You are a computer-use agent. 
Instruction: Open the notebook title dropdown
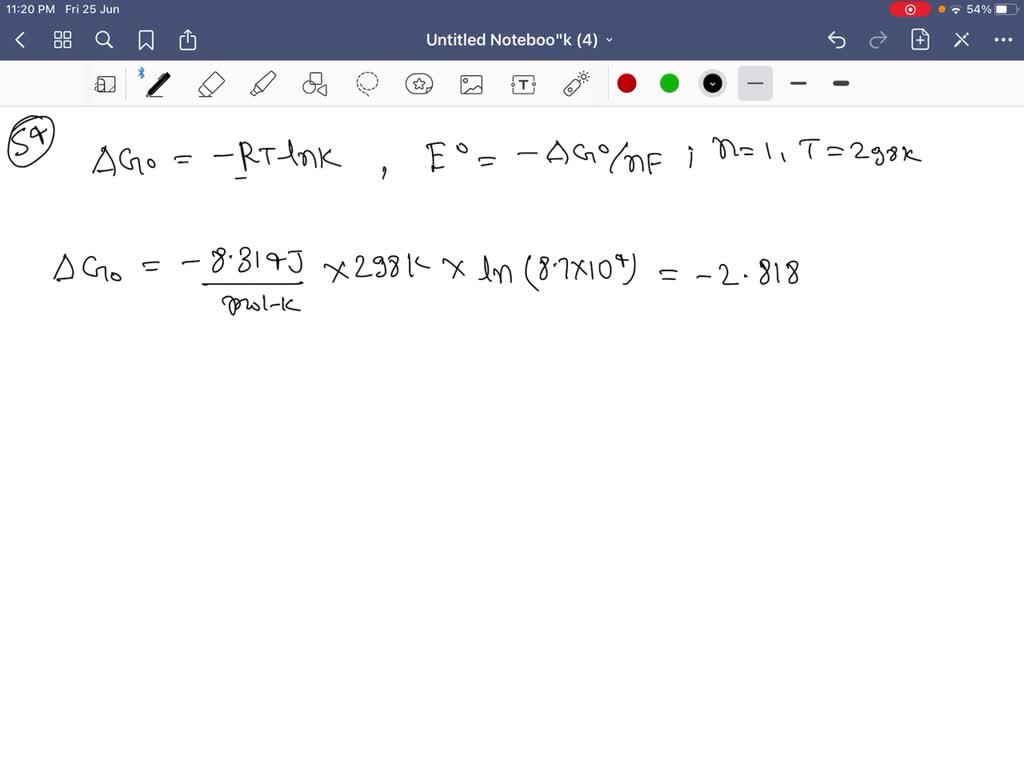coord(609,40)
